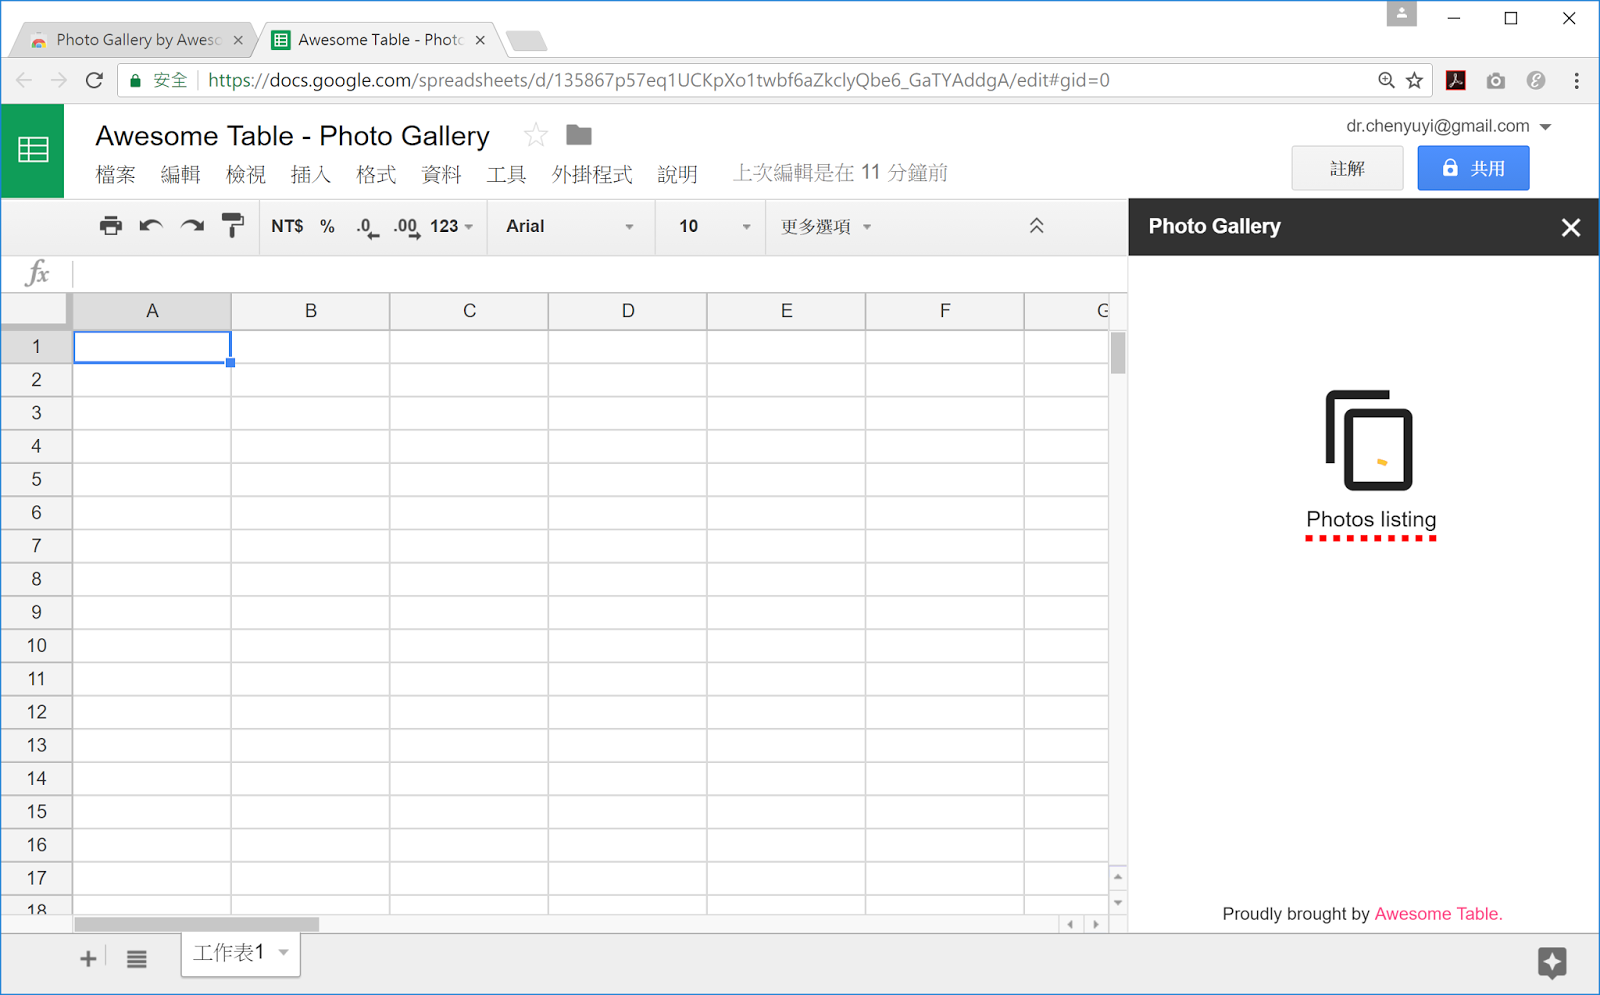
Task: Open the 工作表1 tab dropdown arrow
Action: [284, 953]
